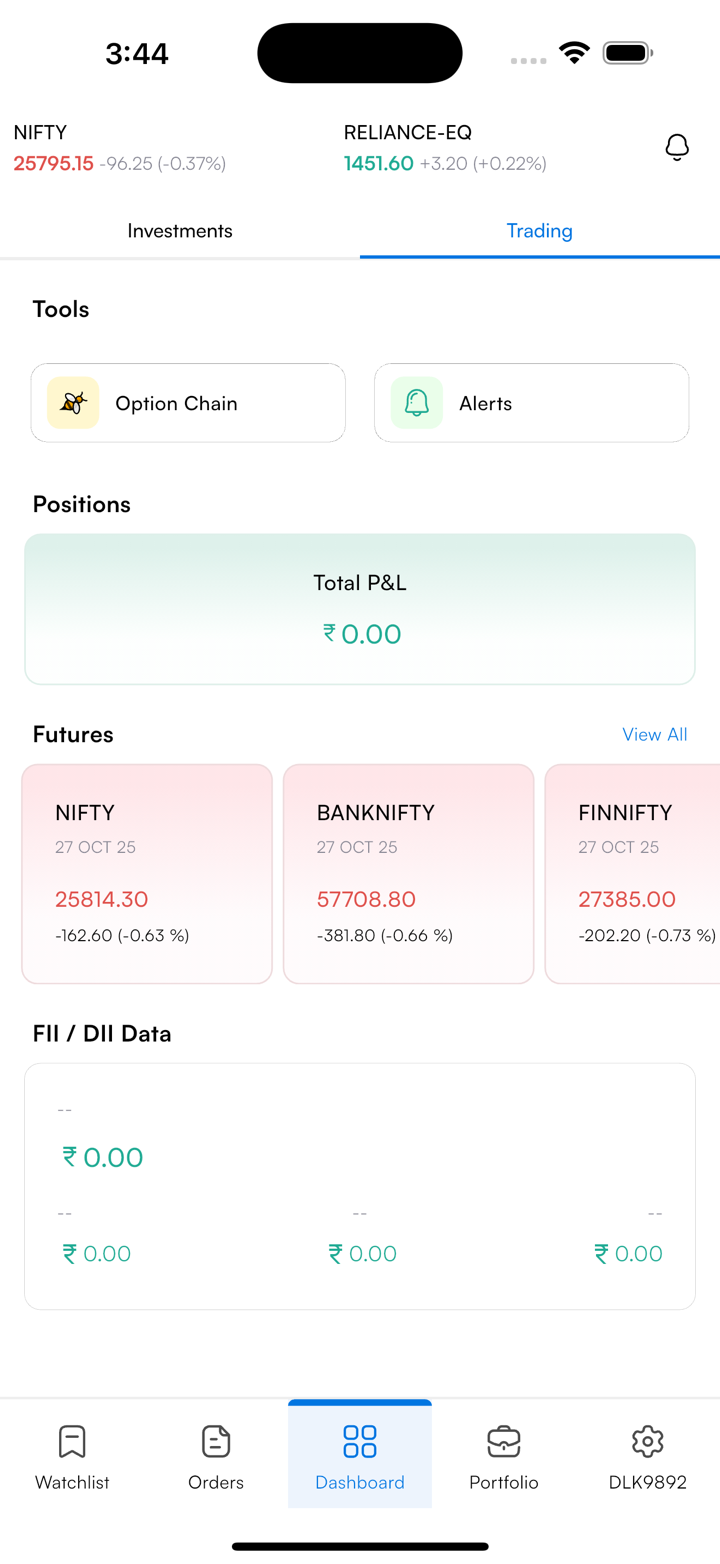Image resolution: width=720 pixels, height=1564 pixels.
Task: Open account settings gear DLK9892
Action: [x=648, y=1441]
